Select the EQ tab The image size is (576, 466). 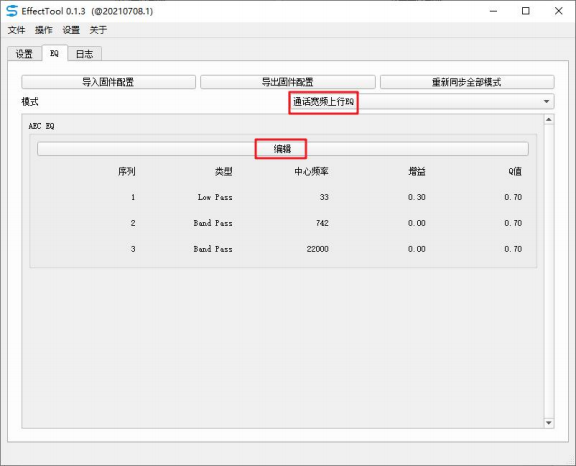54,53
